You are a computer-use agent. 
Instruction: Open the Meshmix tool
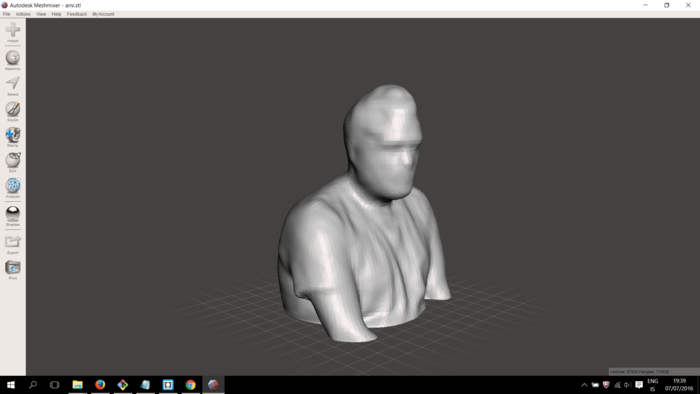(12, 58)
